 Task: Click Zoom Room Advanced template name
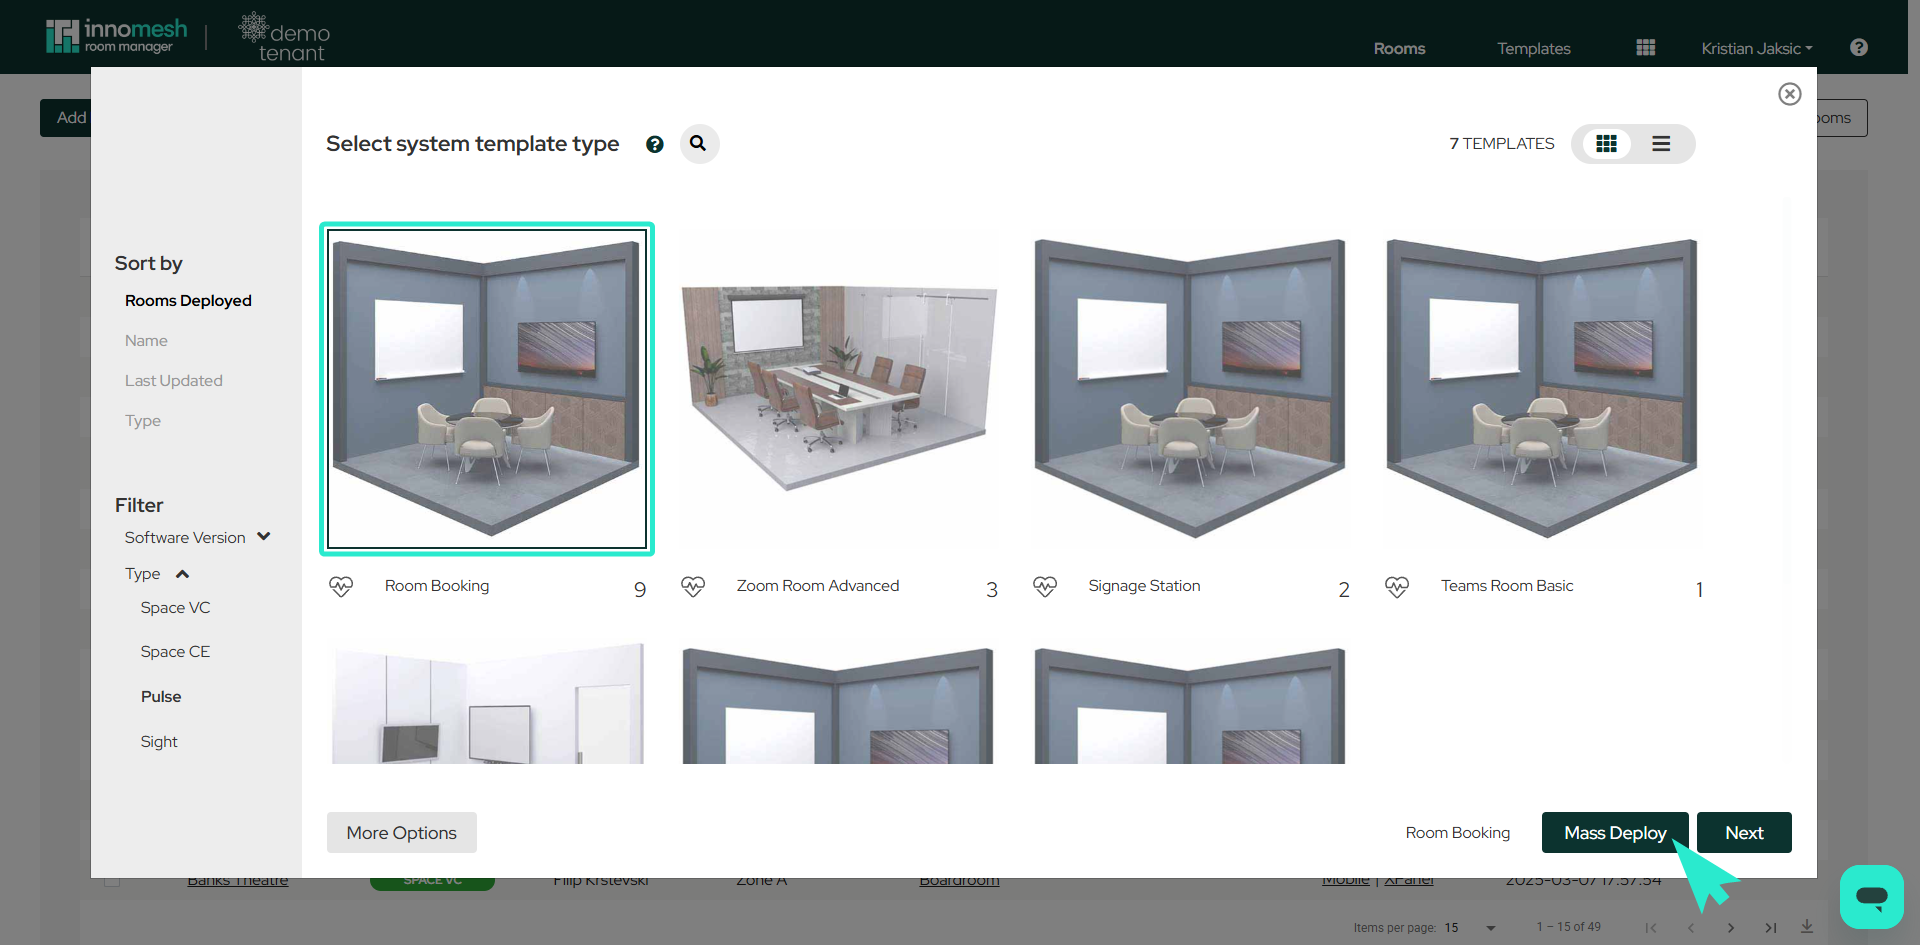[x=818, y=586]
